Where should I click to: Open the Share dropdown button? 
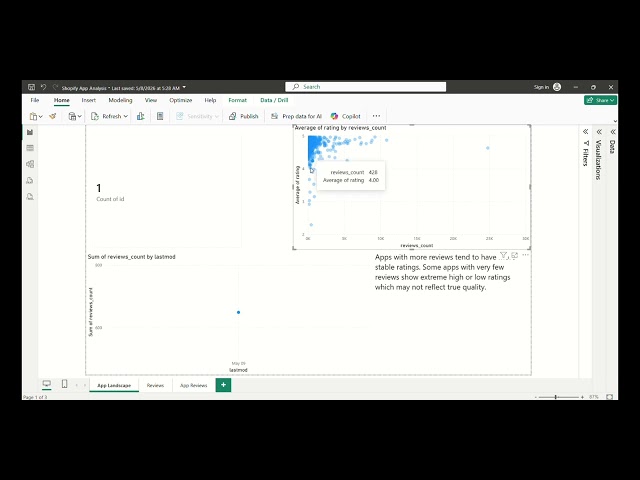click(600, 100)
